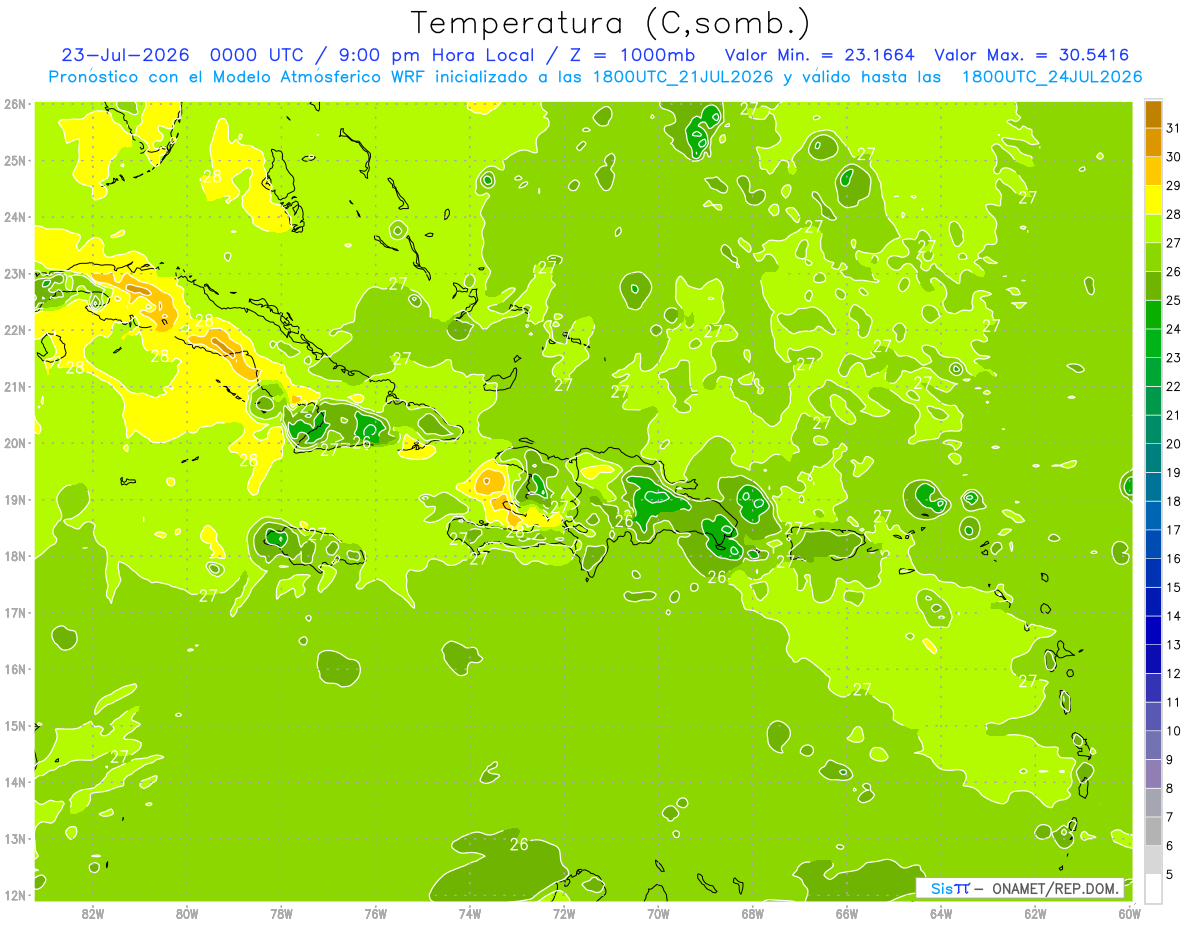Pick the yellow swatch between 28 and 29
Viewport: 1200px width, 927px height.
point(1153,199)
